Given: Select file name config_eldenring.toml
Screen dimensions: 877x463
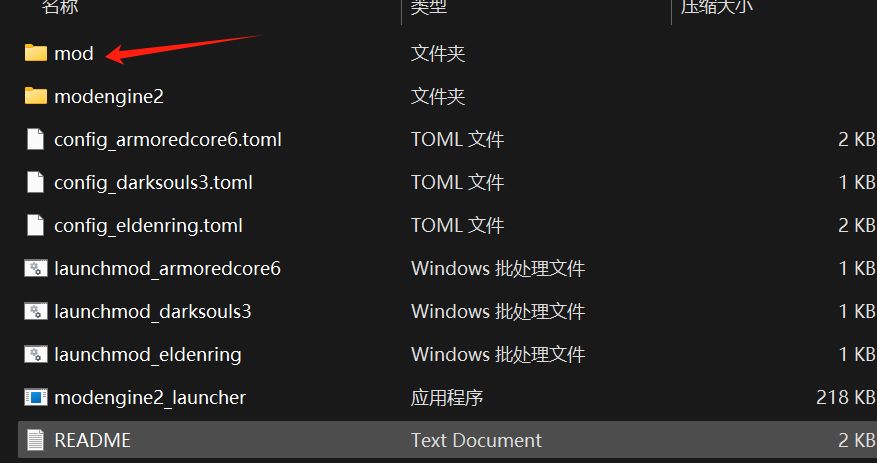Looking at the screenshot, I should click(x=148, y=226).
